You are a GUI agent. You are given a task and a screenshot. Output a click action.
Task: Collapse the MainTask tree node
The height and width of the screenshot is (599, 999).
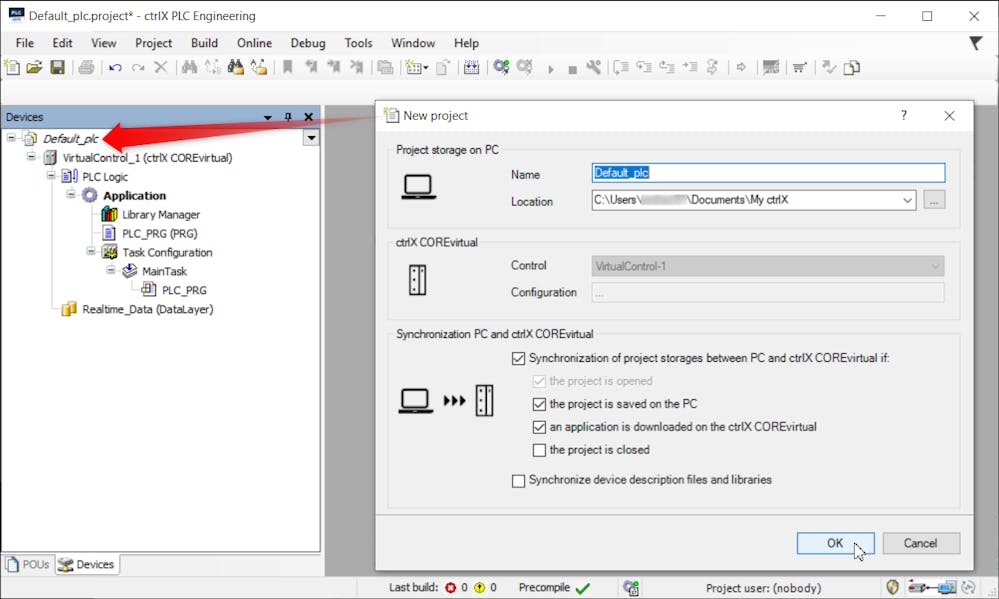tap(110, 270)
